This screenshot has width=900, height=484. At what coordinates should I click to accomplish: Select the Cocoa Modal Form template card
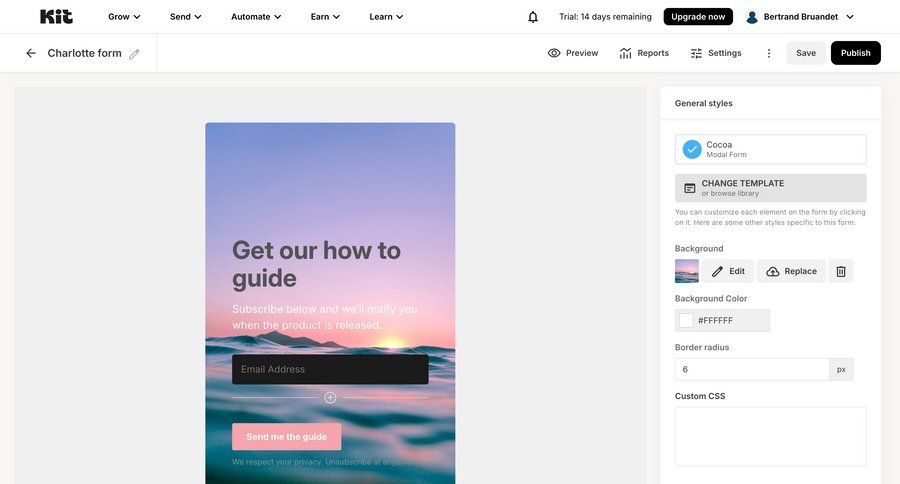770,149
